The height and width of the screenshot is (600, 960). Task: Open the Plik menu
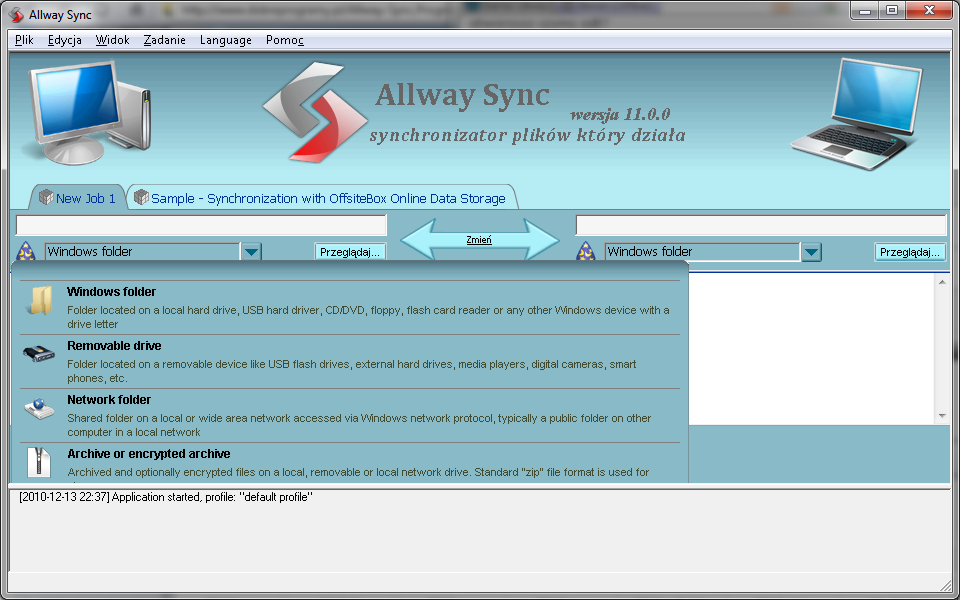pos(24,40)
